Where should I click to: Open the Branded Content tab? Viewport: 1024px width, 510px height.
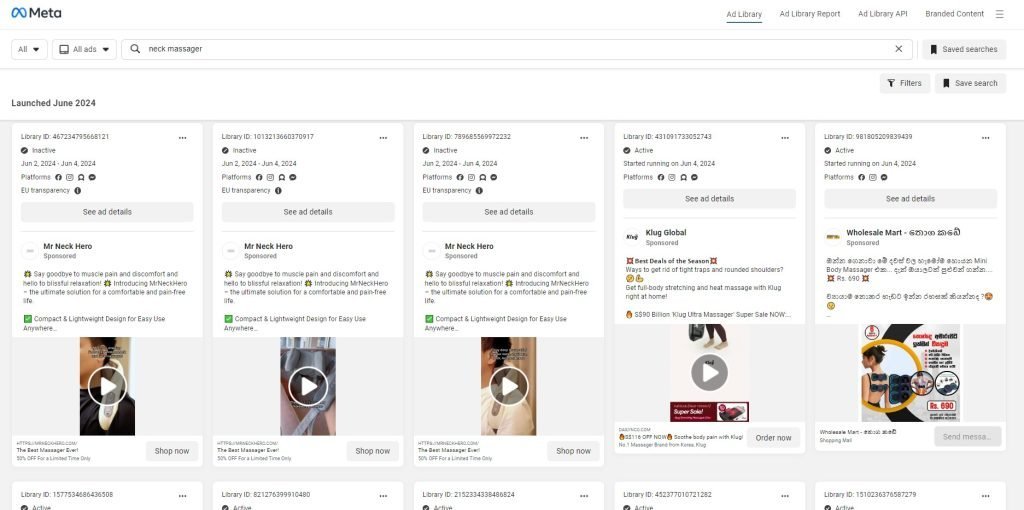(x=954, y=14)
